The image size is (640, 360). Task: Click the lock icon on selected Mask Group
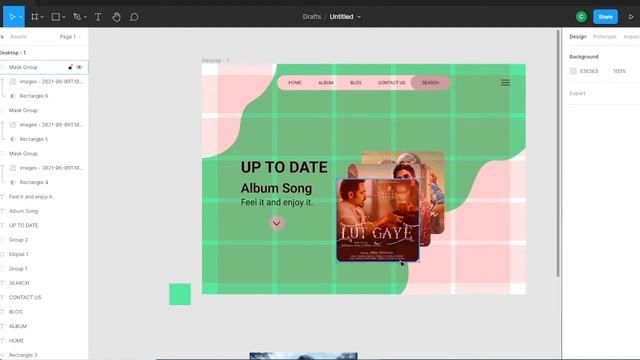click(70, 67)
